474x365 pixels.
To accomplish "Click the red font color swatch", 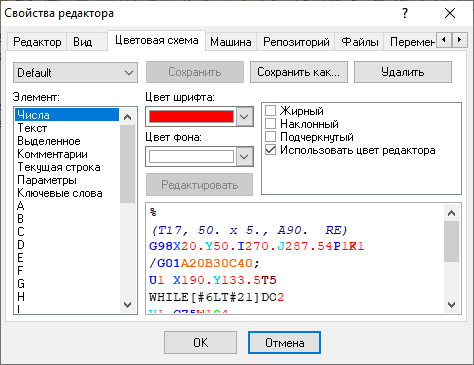I will 191,117.
